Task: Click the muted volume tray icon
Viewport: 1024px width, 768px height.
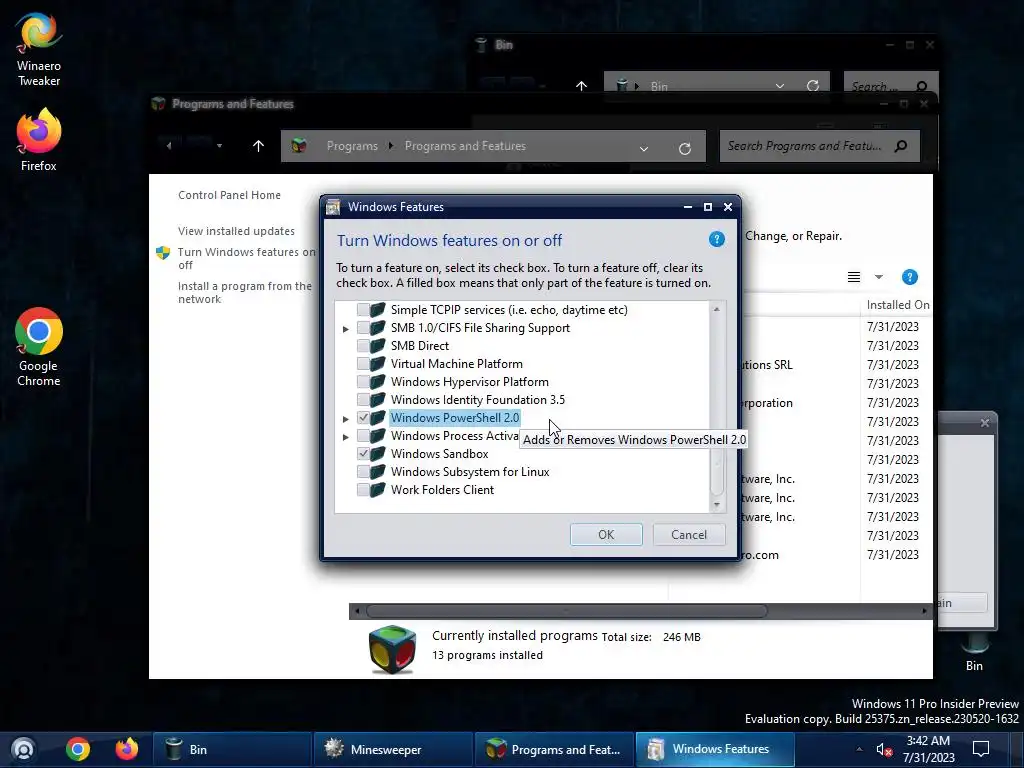Action: click(884, 750)
